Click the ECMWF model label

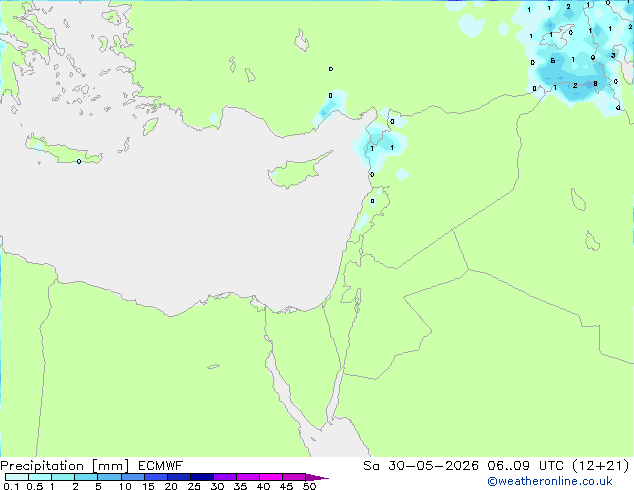click(x=161, y=466)
